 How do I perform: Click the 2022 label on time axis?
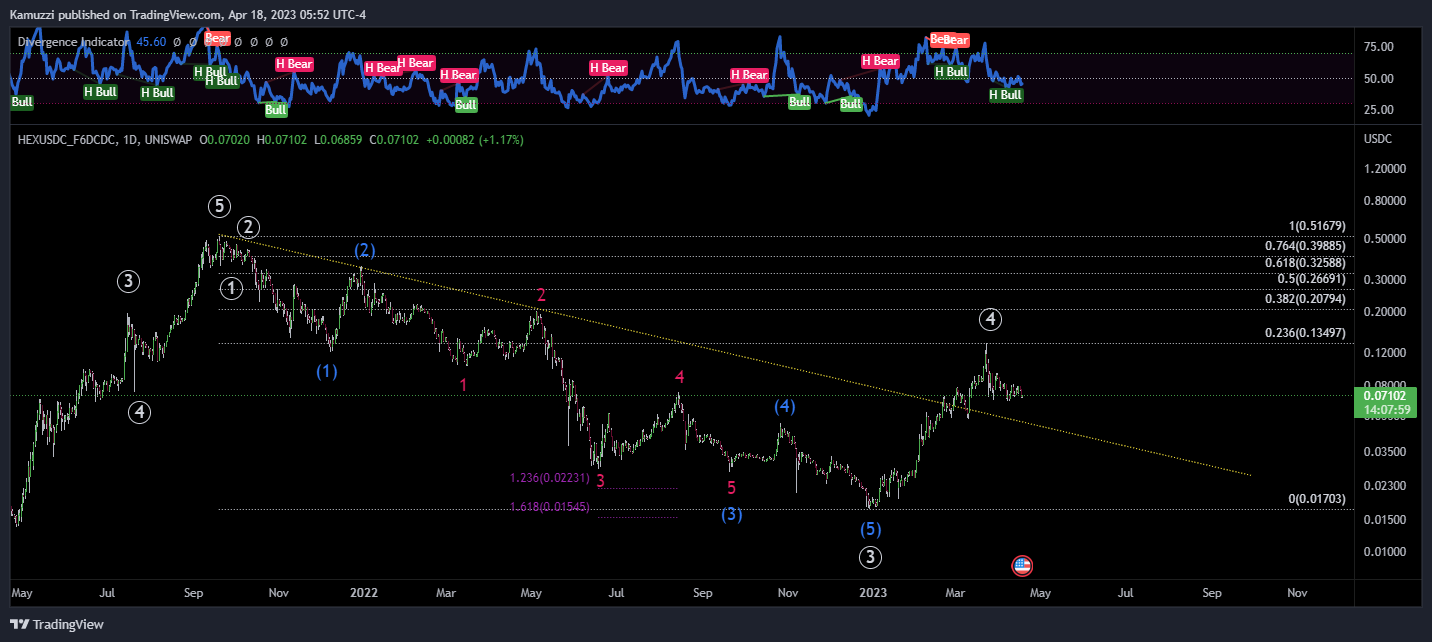tap(364, 592)
